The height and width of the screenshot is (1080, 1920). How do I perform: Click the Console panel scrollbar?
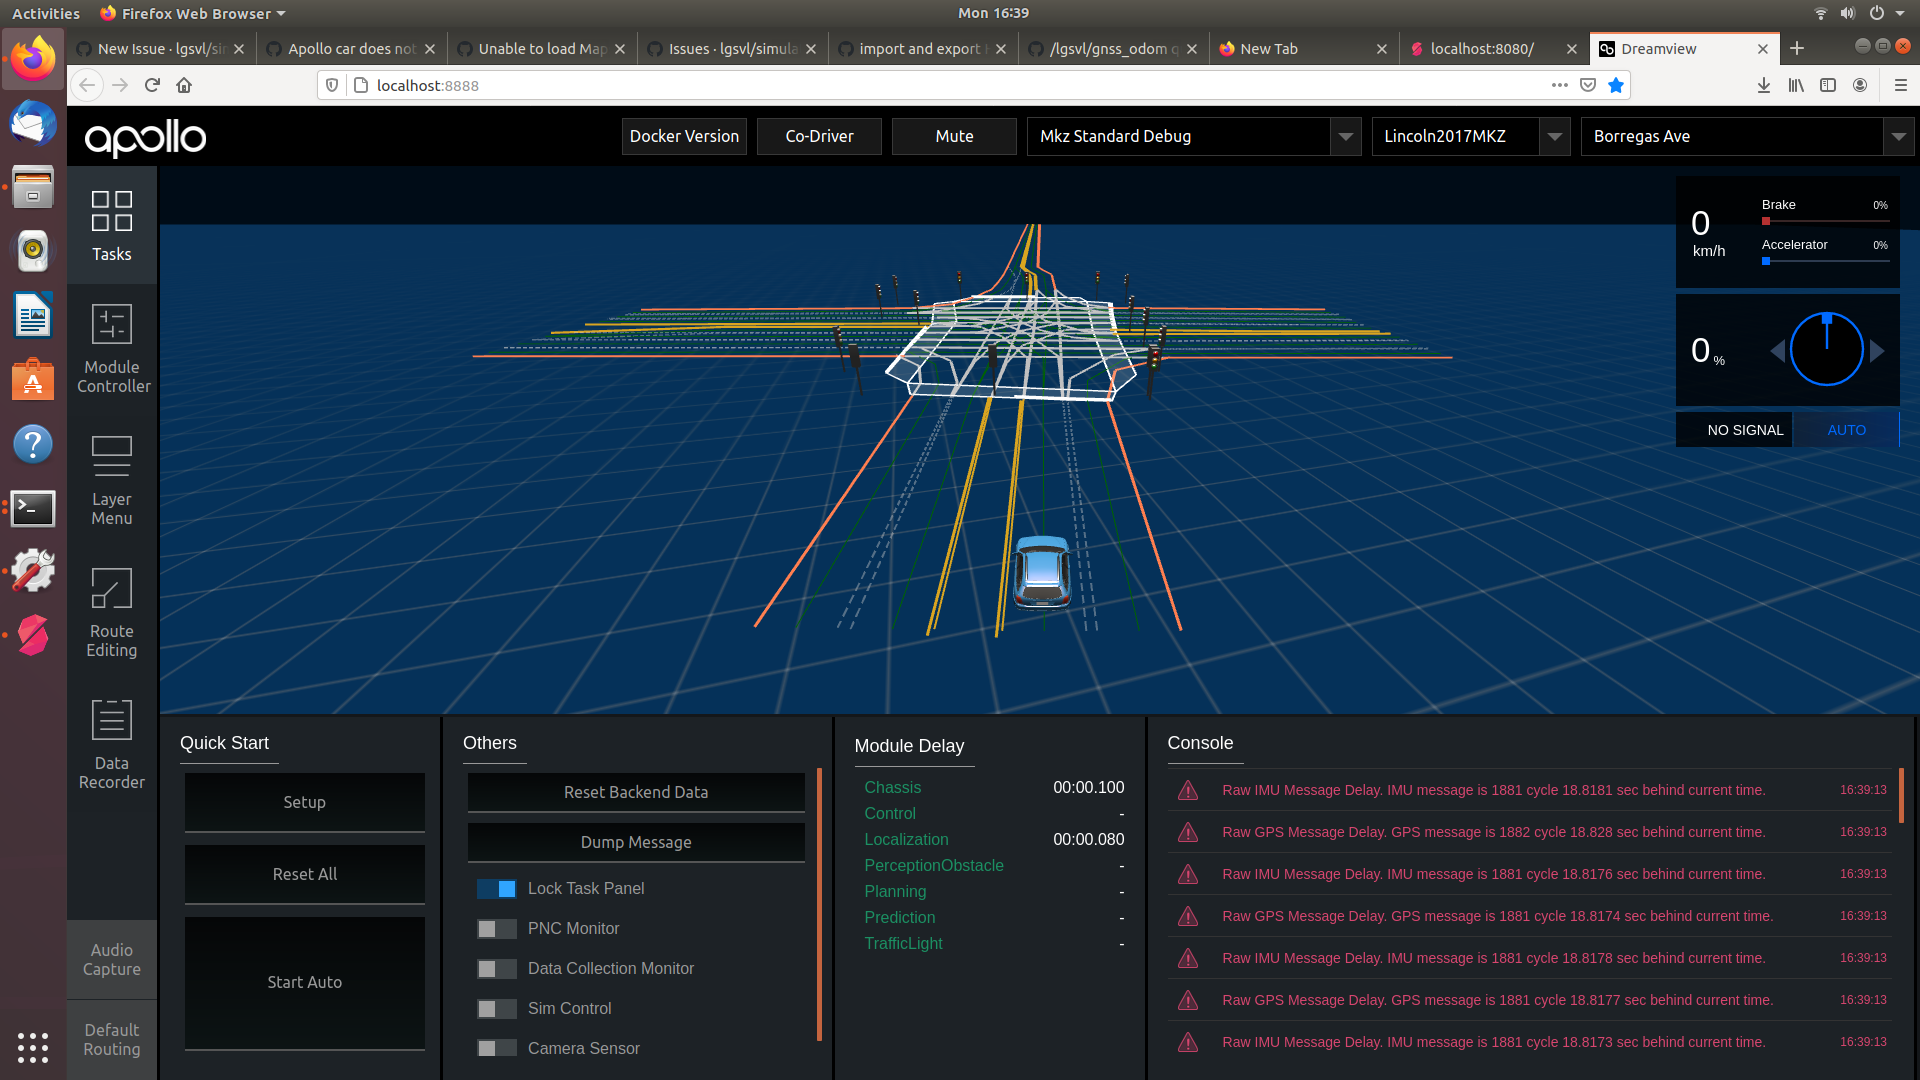(1901, 795)
